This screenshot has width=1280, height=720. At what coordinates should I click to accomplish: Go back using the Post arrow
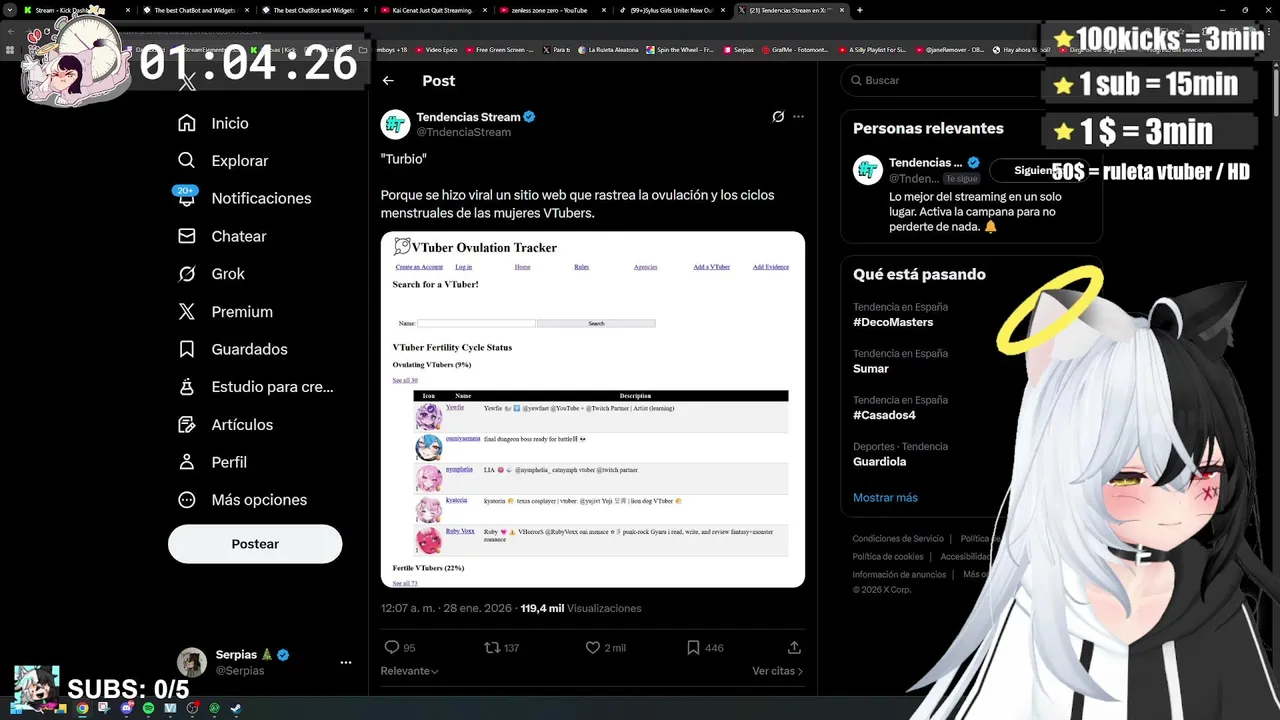click(388, 81)
